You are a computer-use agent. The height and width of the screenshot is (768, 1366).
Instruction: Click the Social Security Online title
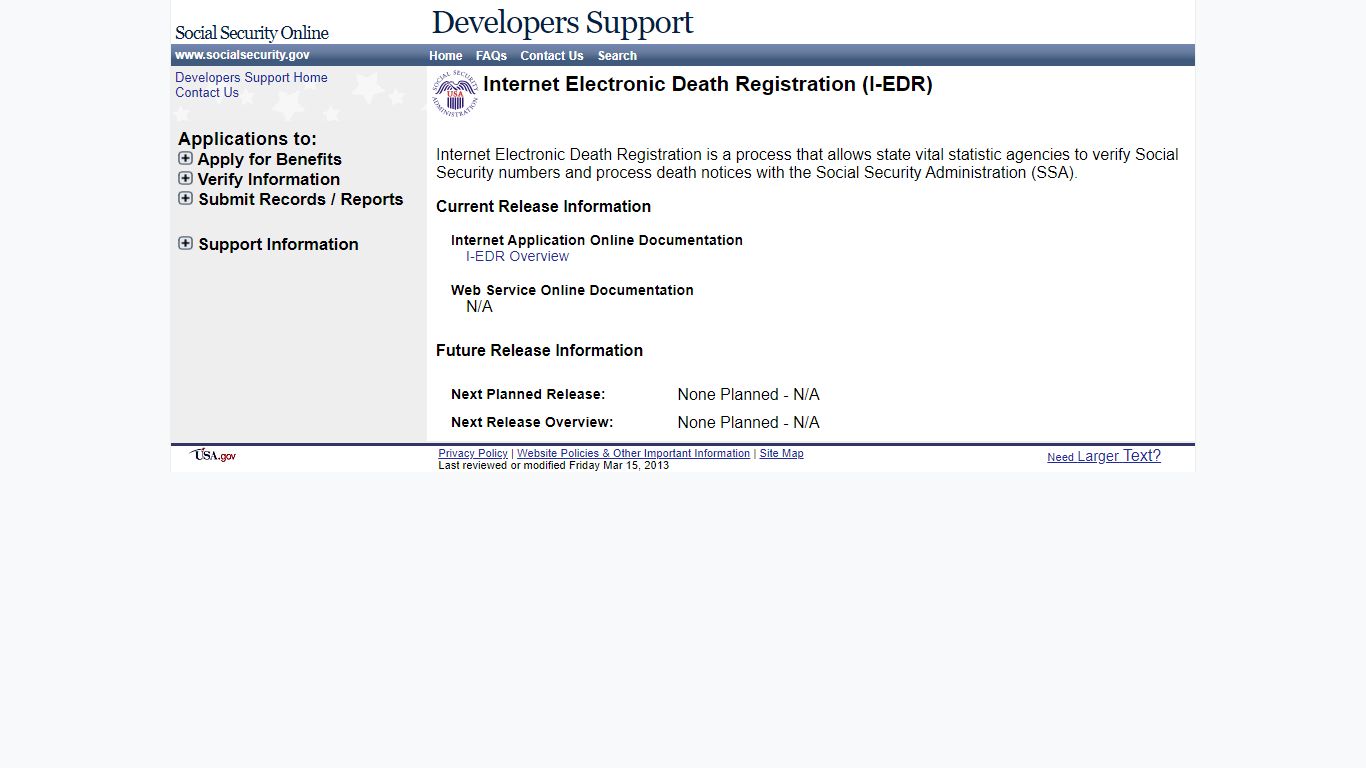(252, 33)
